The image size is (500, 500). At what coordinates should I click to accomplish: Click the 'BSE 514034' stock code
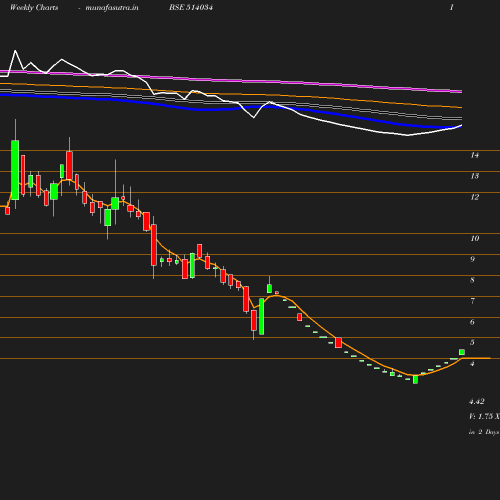pyautogui.click(x=191, y=7)
